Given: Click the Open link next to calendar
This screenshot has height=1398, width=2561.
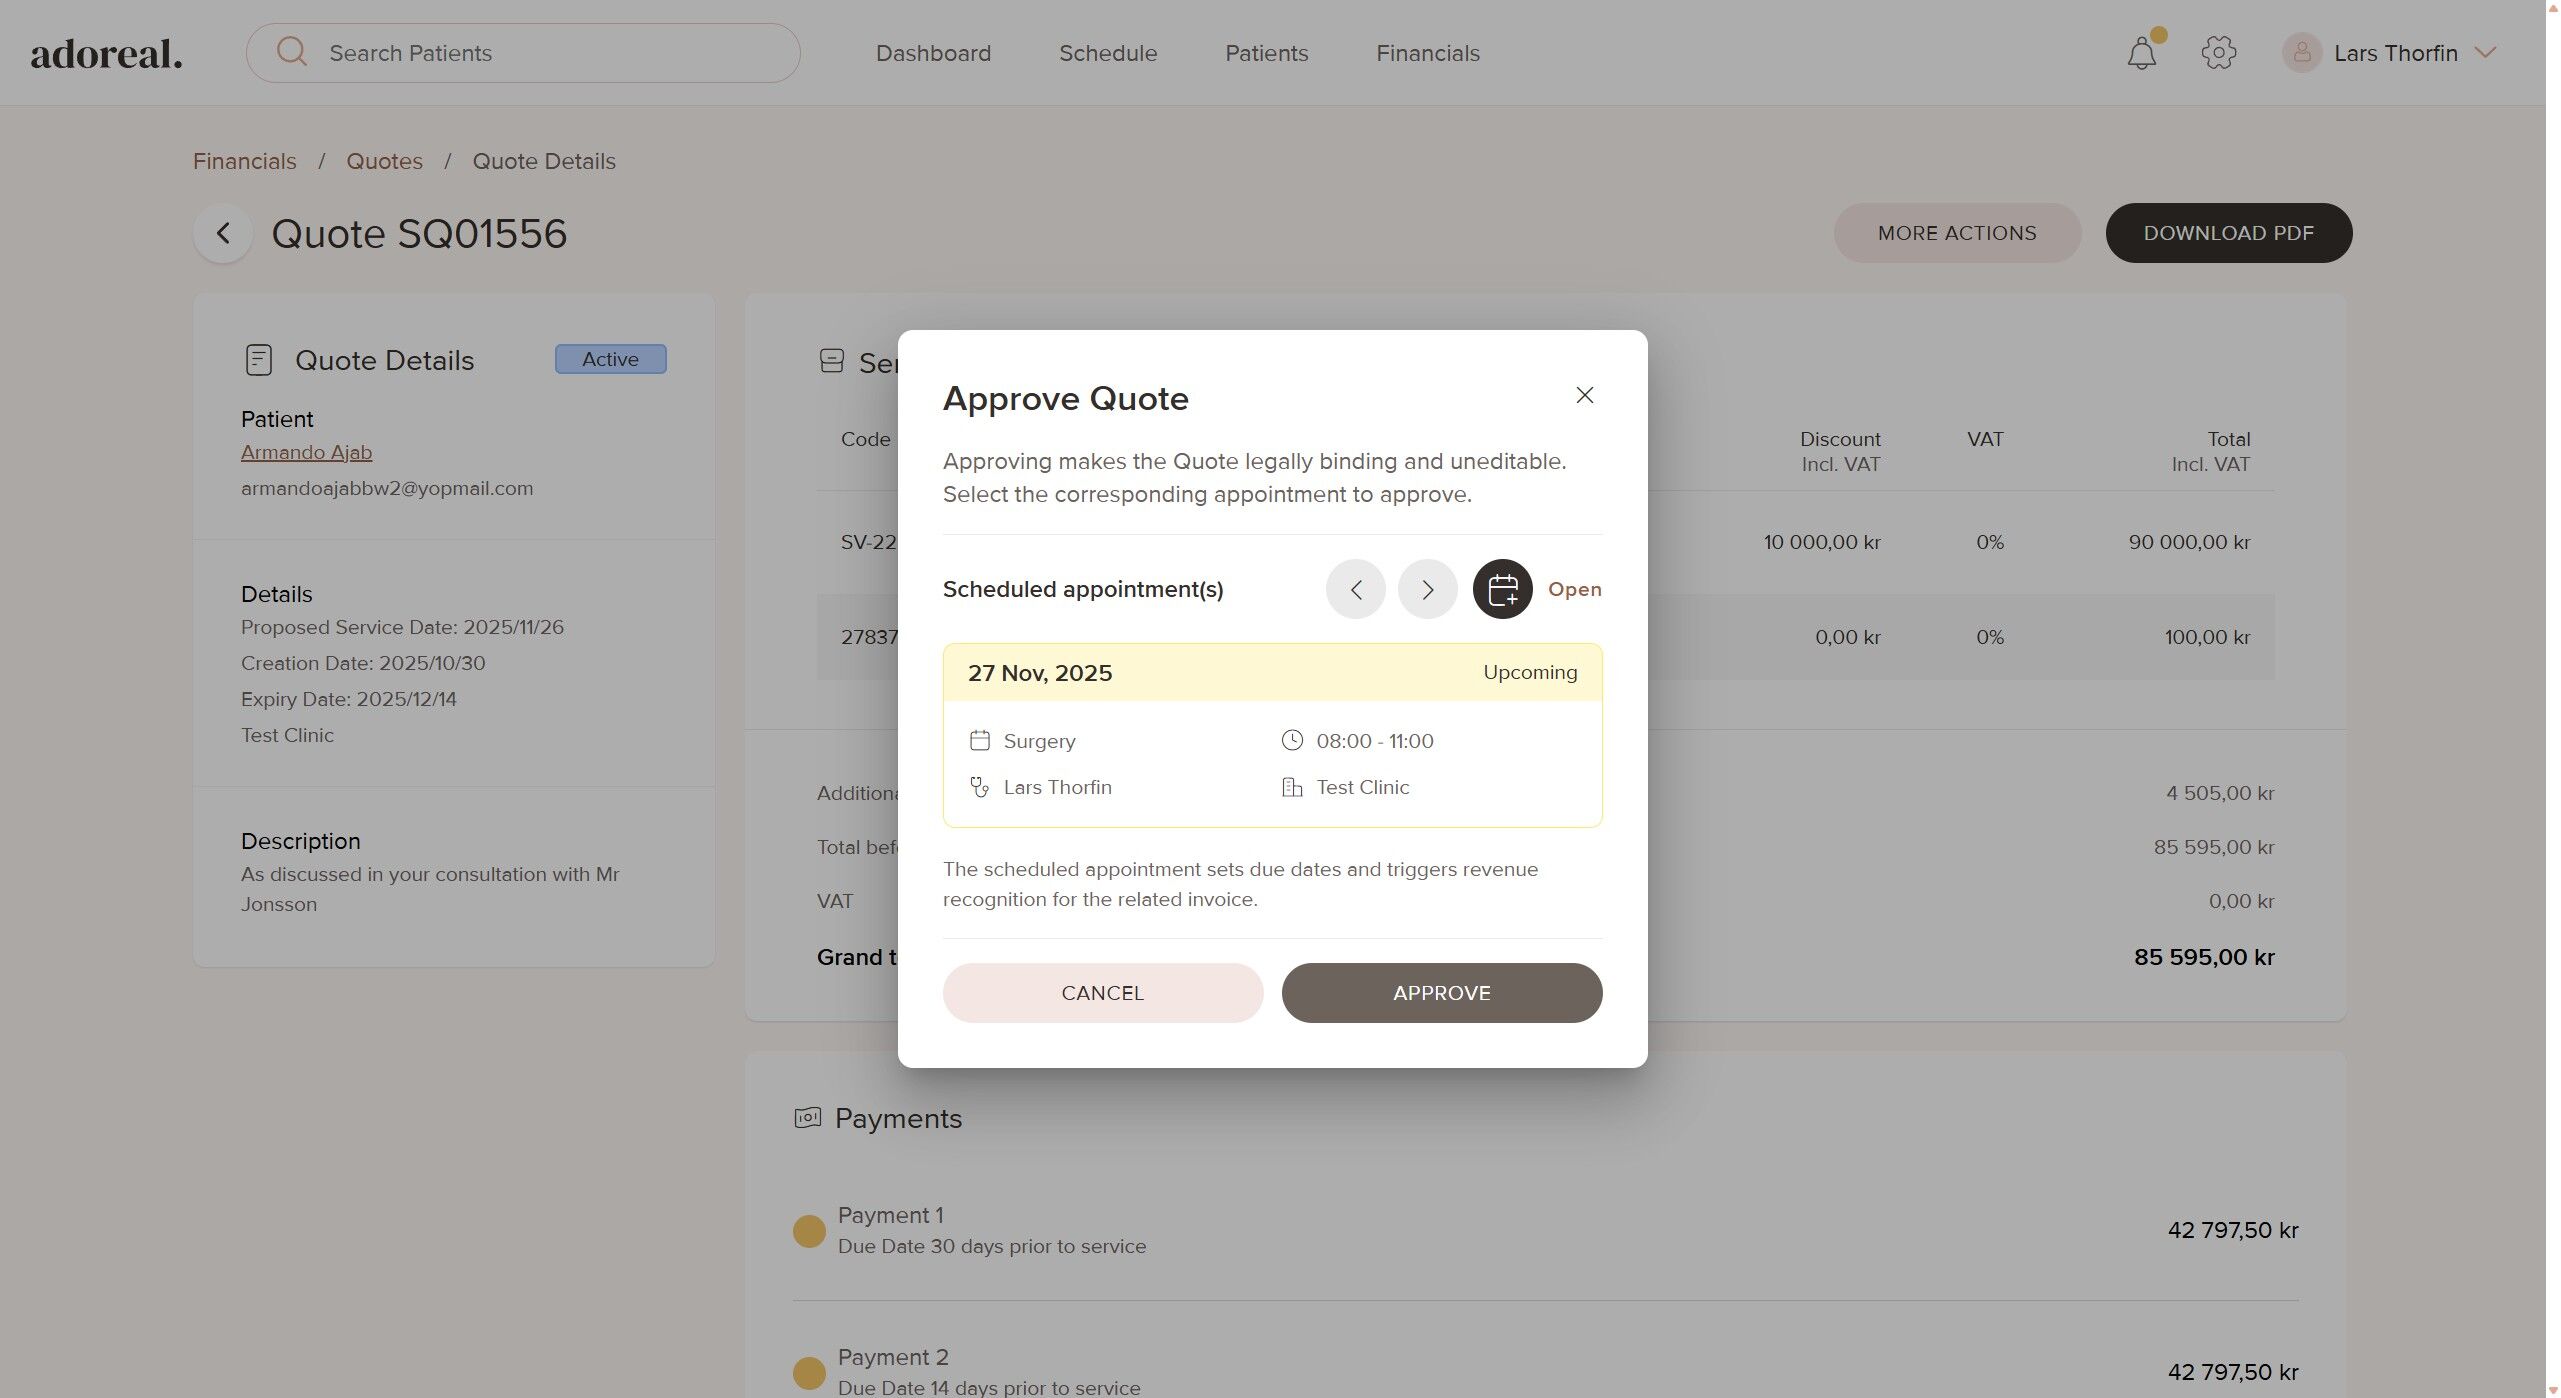Looking at the screenshot, I should point(1574,589).
